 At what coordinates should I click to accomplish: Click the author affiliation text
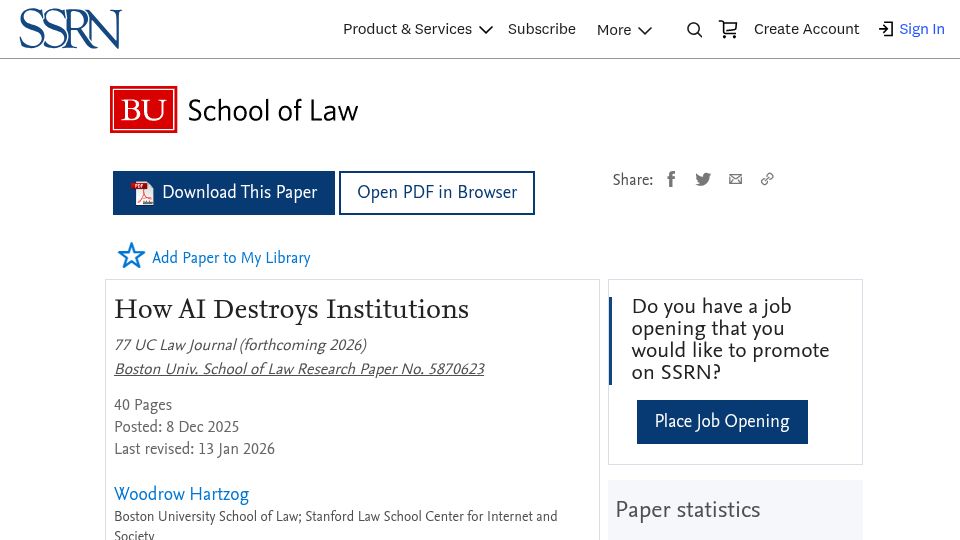point(336,525)
